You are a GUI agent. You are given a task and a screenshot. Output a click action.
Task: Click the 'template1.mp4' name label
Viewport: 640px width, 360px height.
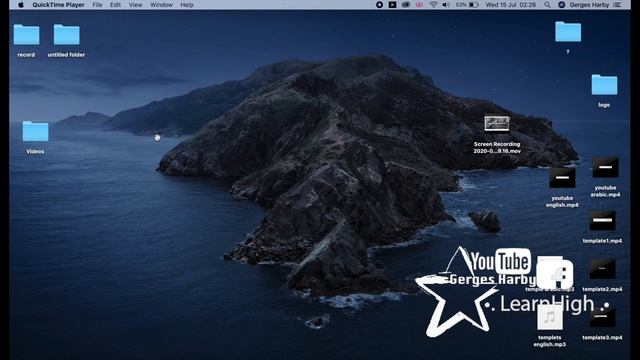click(602, 241)
